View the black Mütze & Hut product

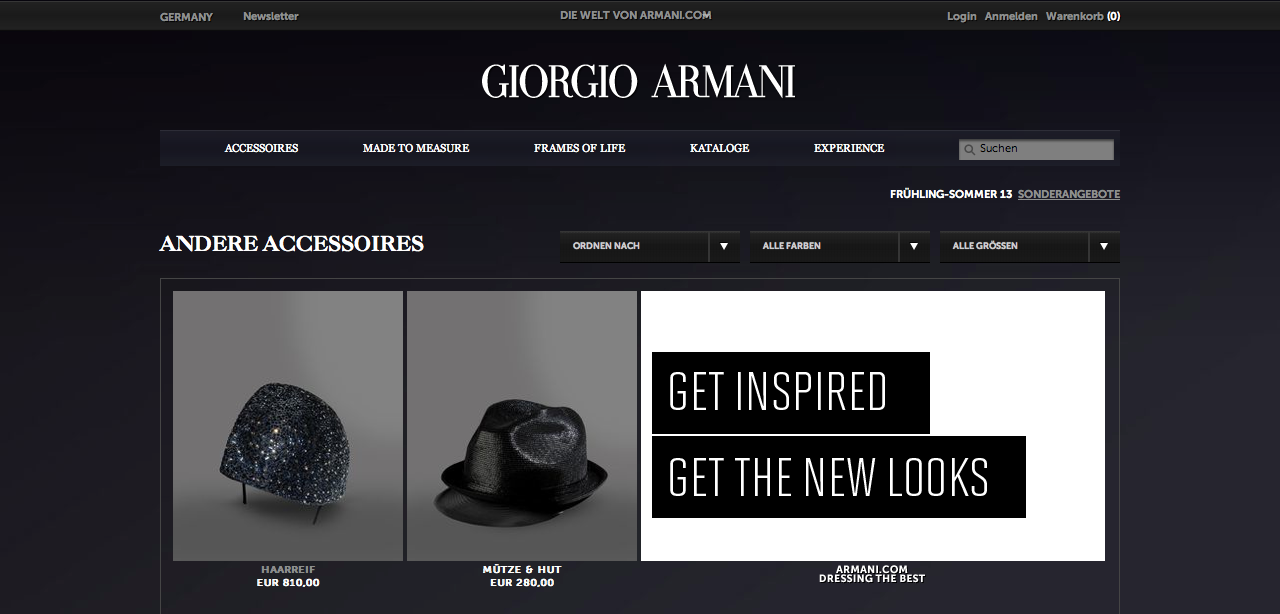(x=522, y=426)
